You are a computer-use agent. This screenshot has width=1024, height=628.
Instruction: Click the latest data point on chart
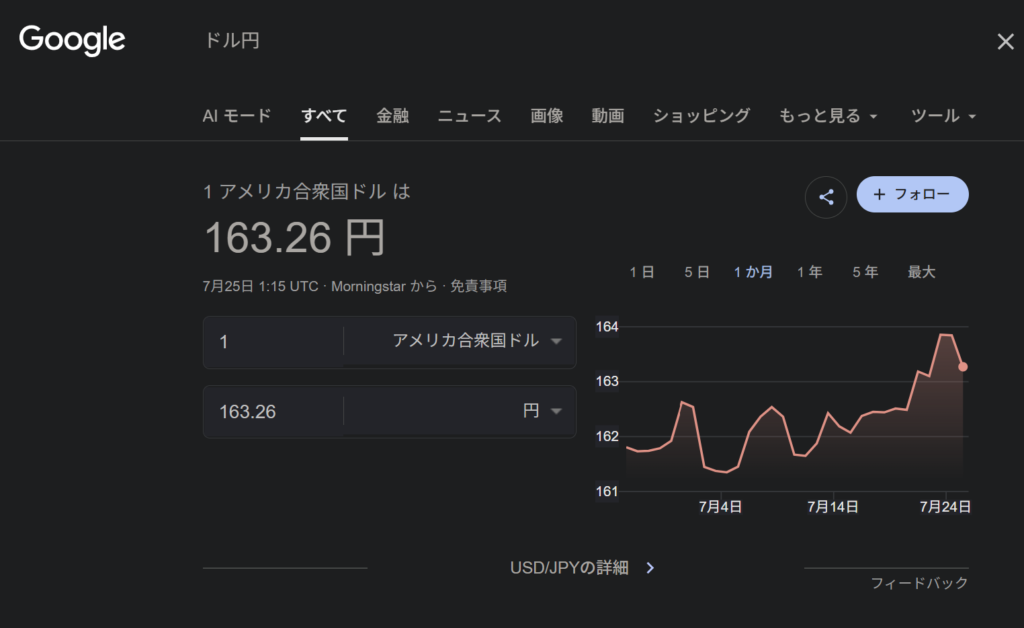tap(963, 367)
